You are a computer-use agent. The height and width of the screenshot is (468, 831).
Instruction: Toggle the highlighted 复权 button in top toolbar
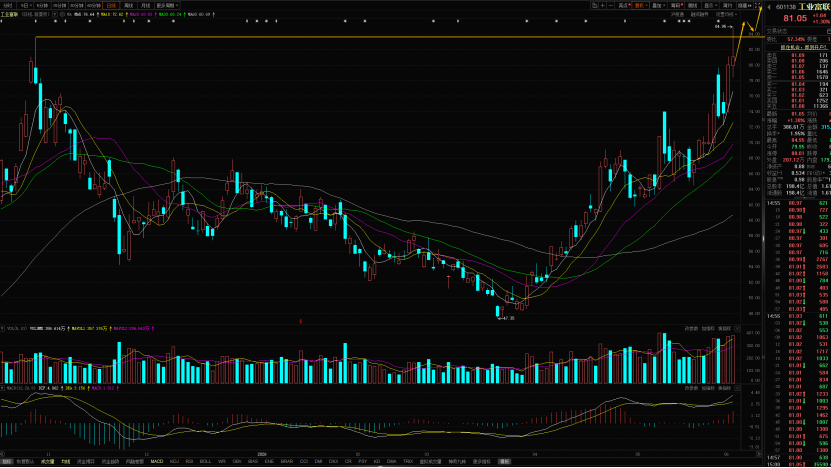pos(641,5)
